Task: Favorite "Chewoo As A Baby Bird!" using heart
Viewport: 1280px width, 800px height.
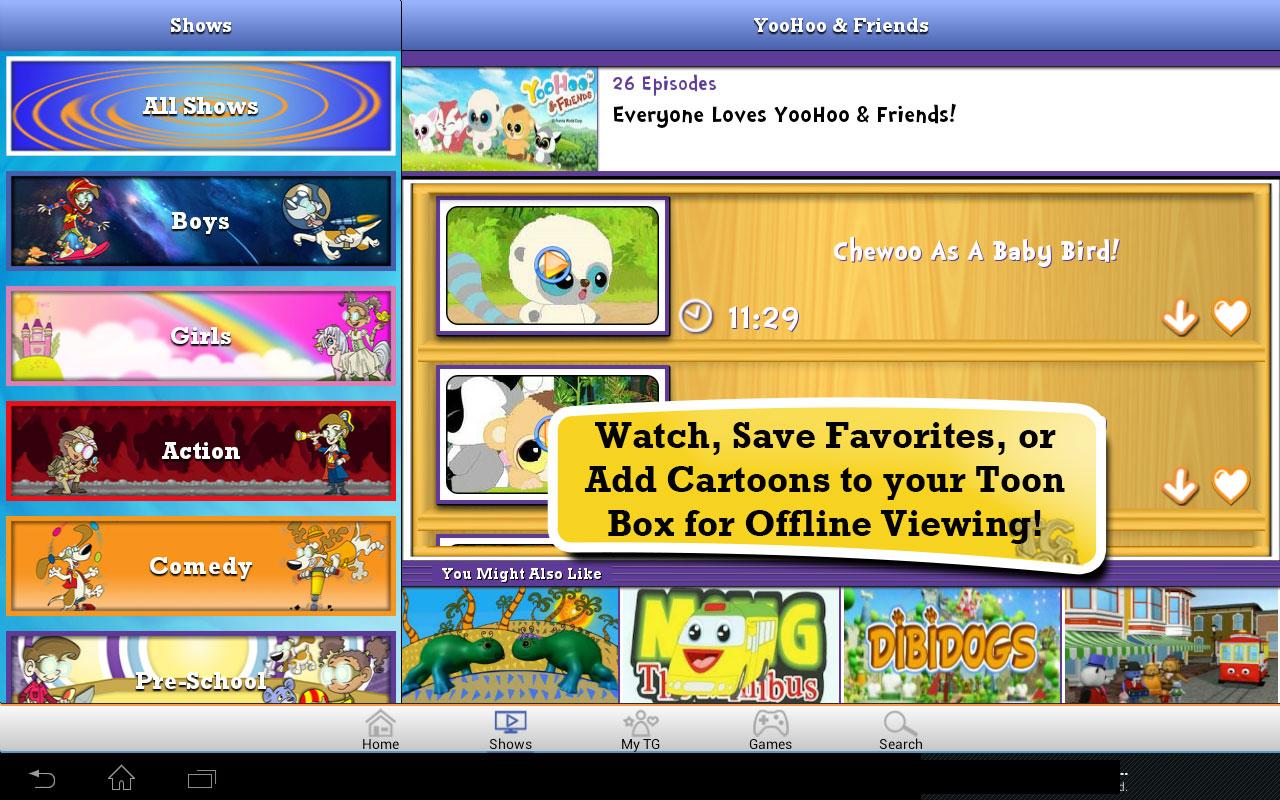Action: [1232, 318]
